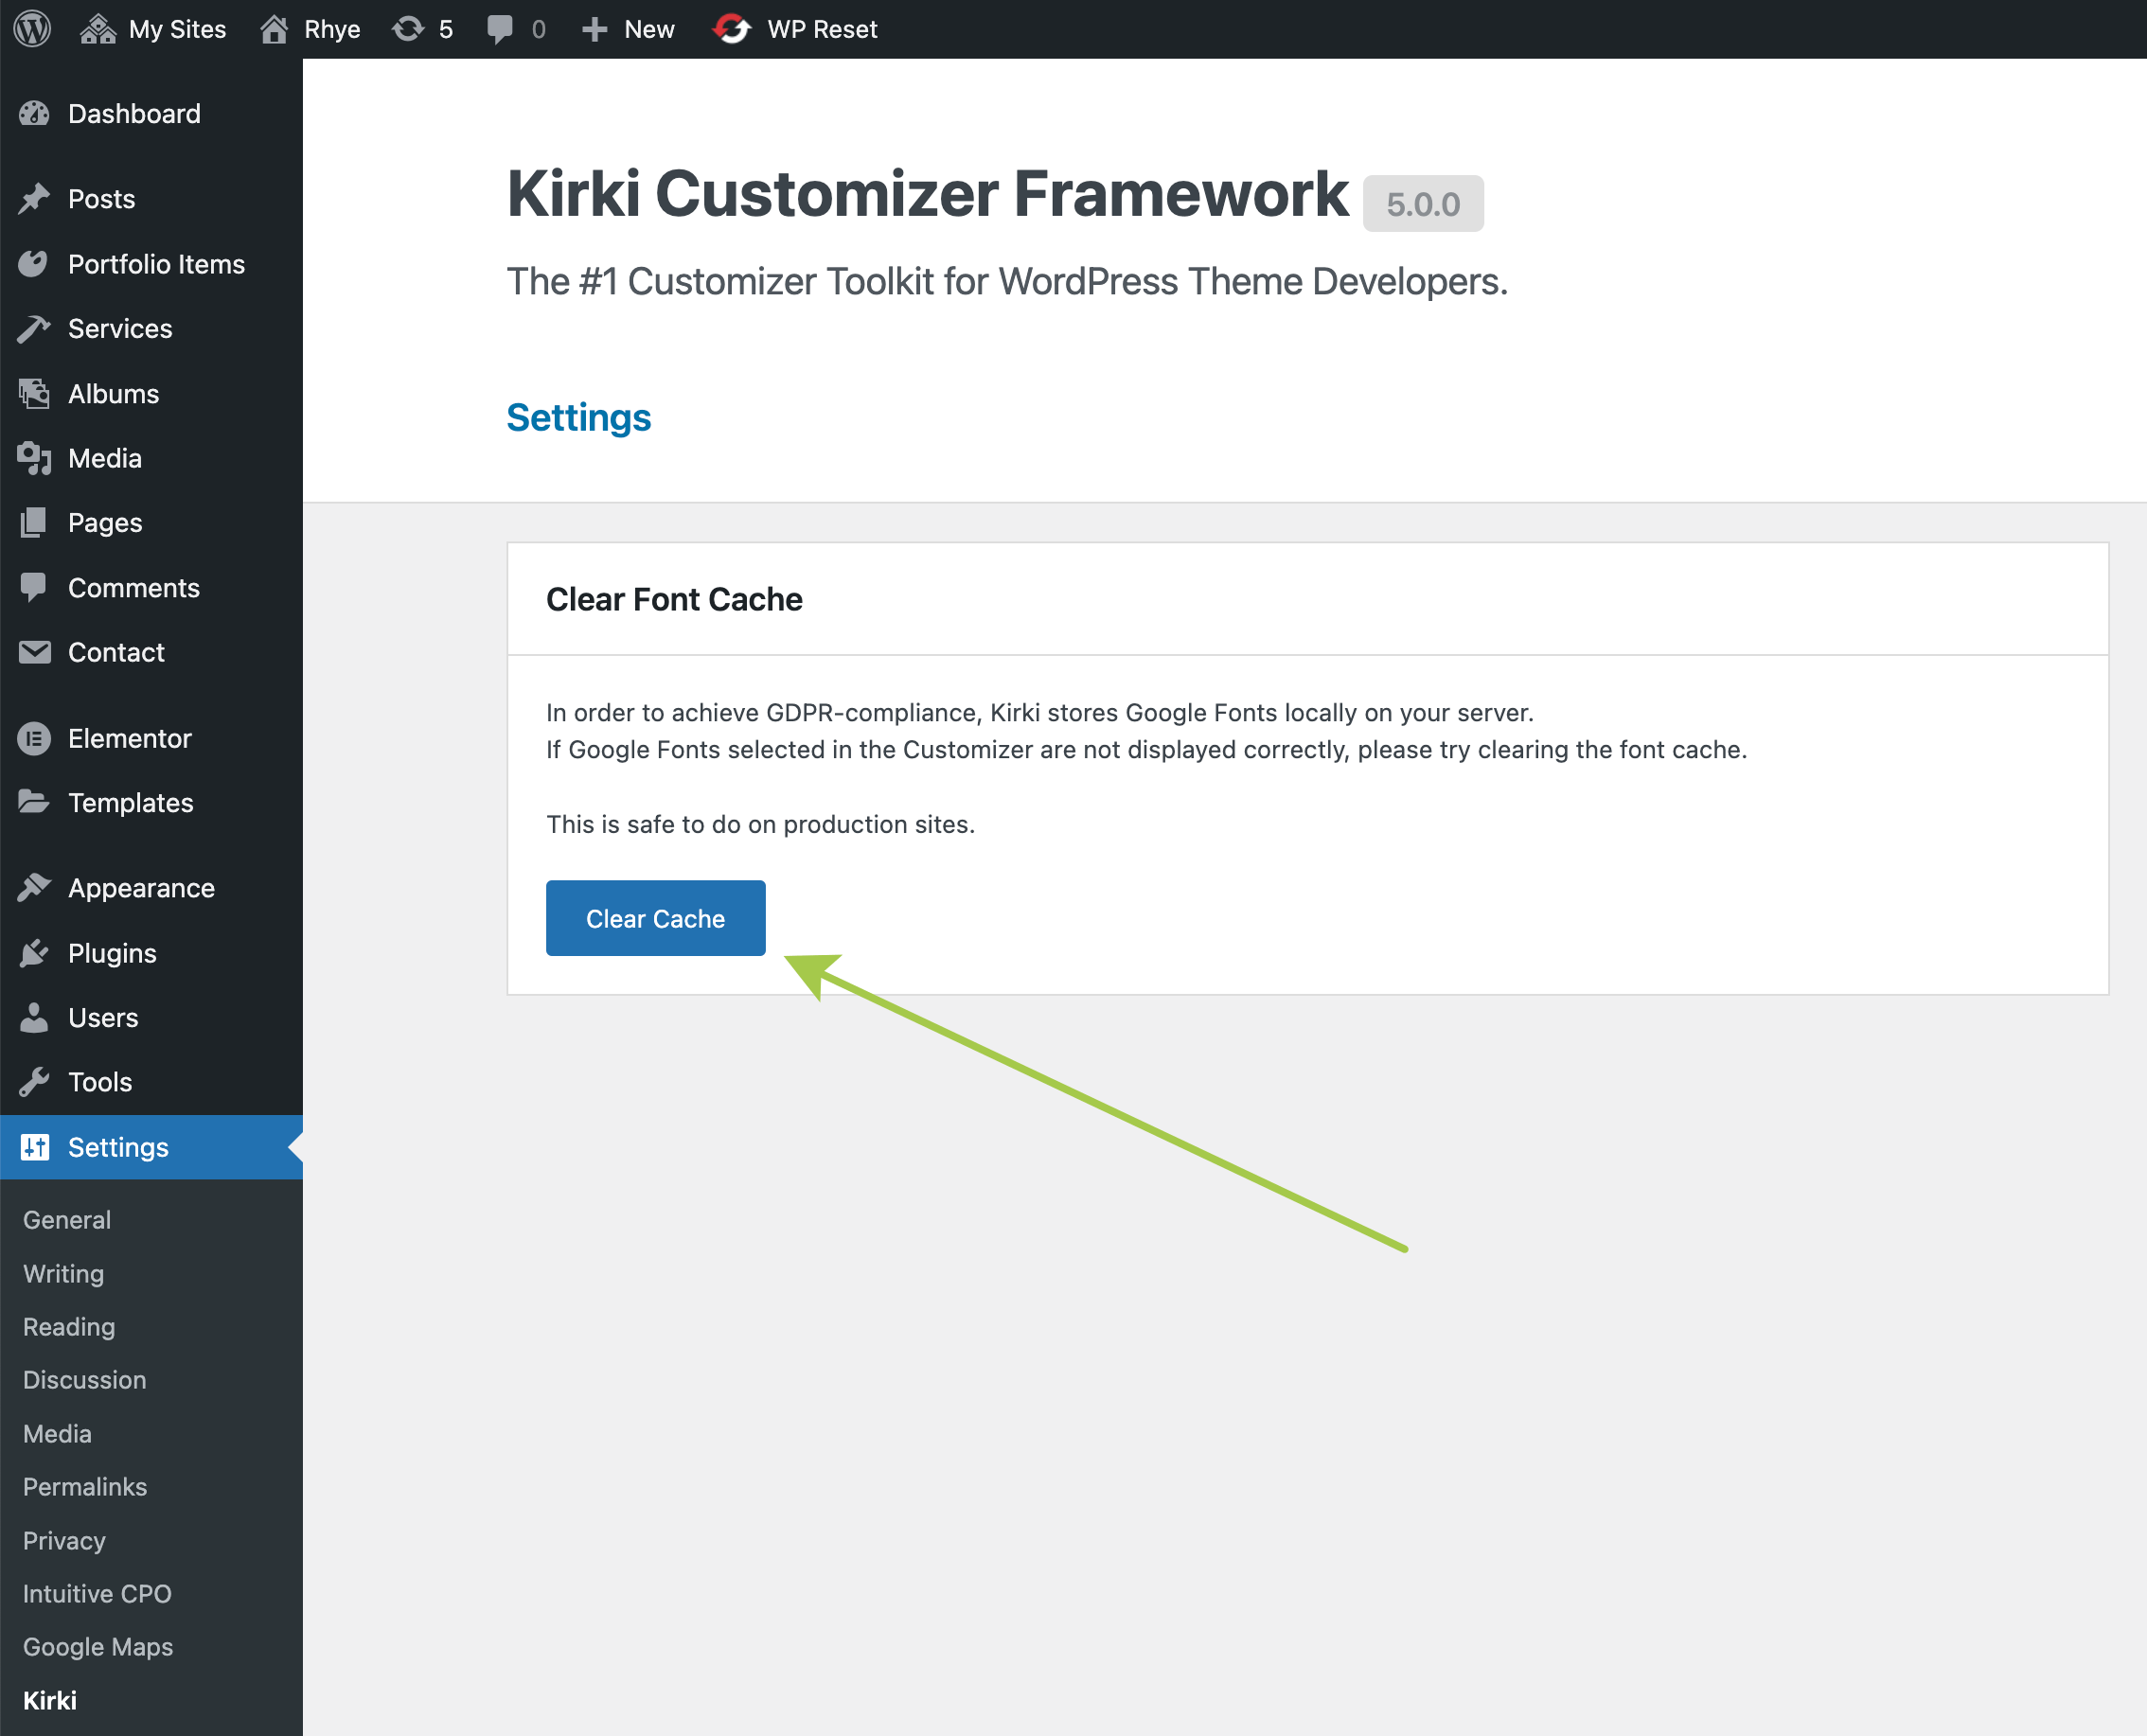
Task: Open Appearance menu
Action: click(141, 888)
